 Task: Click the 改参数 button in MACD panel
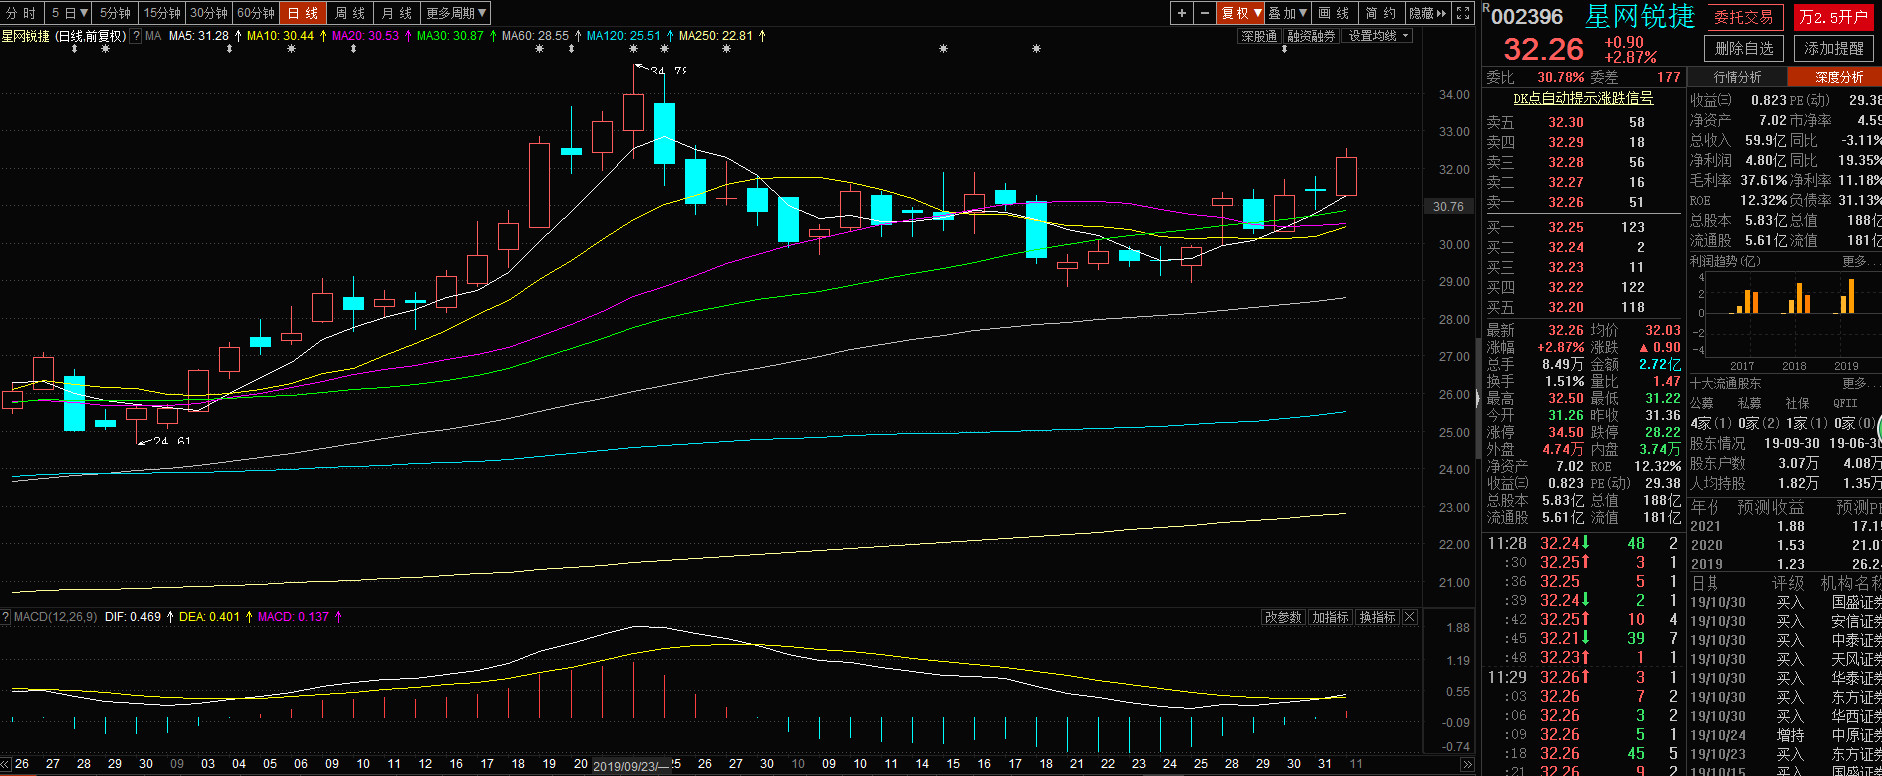(1283, 617)
